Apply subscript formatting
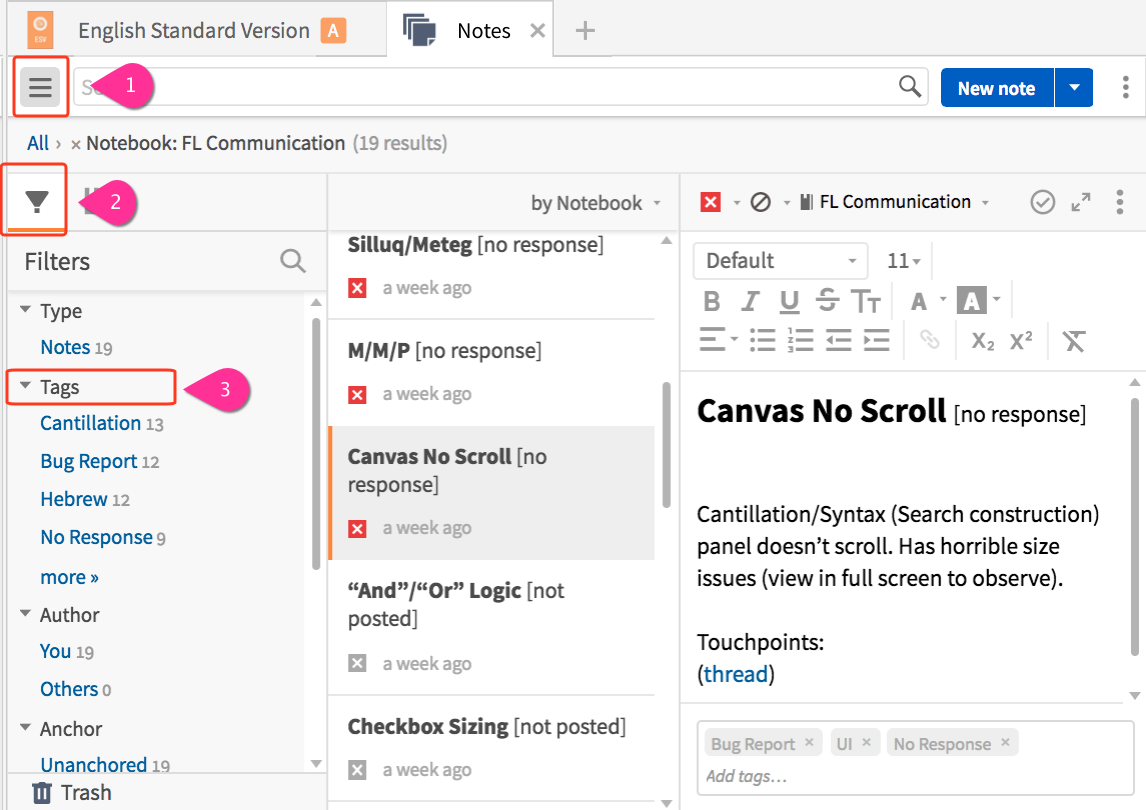This screenshot has width=1146, height=810. coord(982,341)
